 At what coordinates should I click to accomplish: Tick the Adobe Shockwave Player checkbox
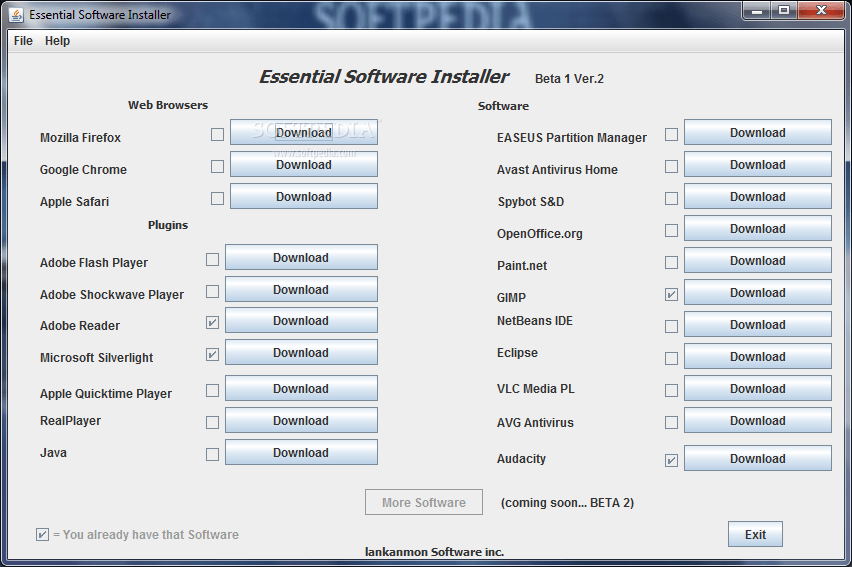tap(212, 291)
